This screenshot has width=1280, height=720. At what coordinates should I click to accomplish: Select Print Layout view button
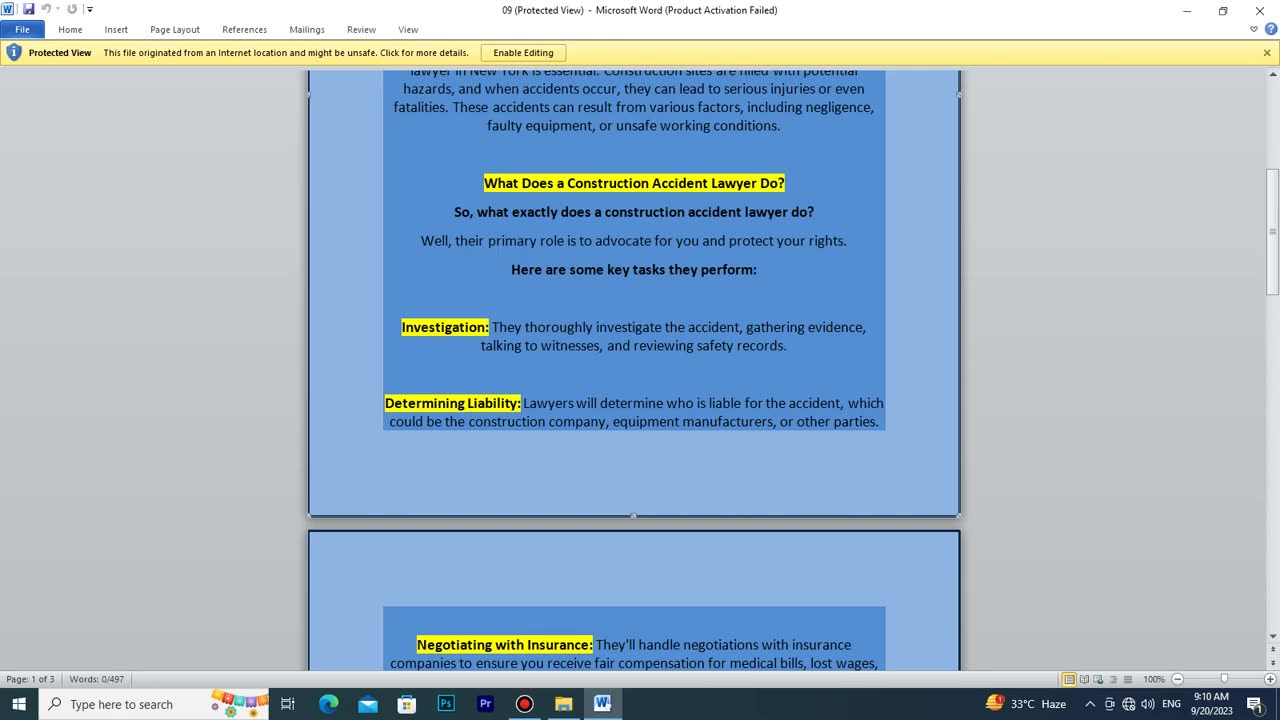coord(1069,680)
